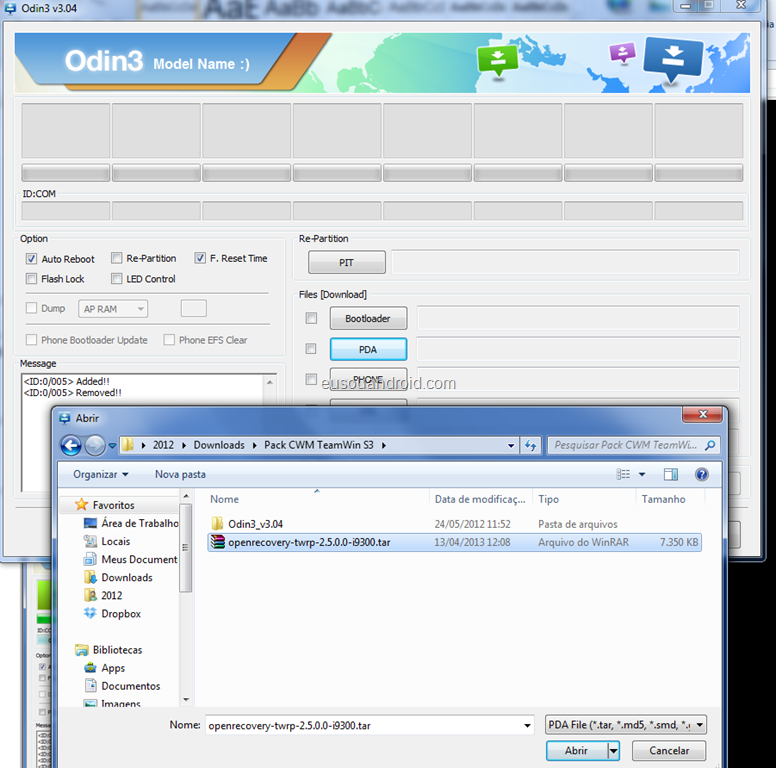Click the Abrir button split arrow
Image resolution: width=776 pixels, height=768 pixels.
[x=614, y=751]
